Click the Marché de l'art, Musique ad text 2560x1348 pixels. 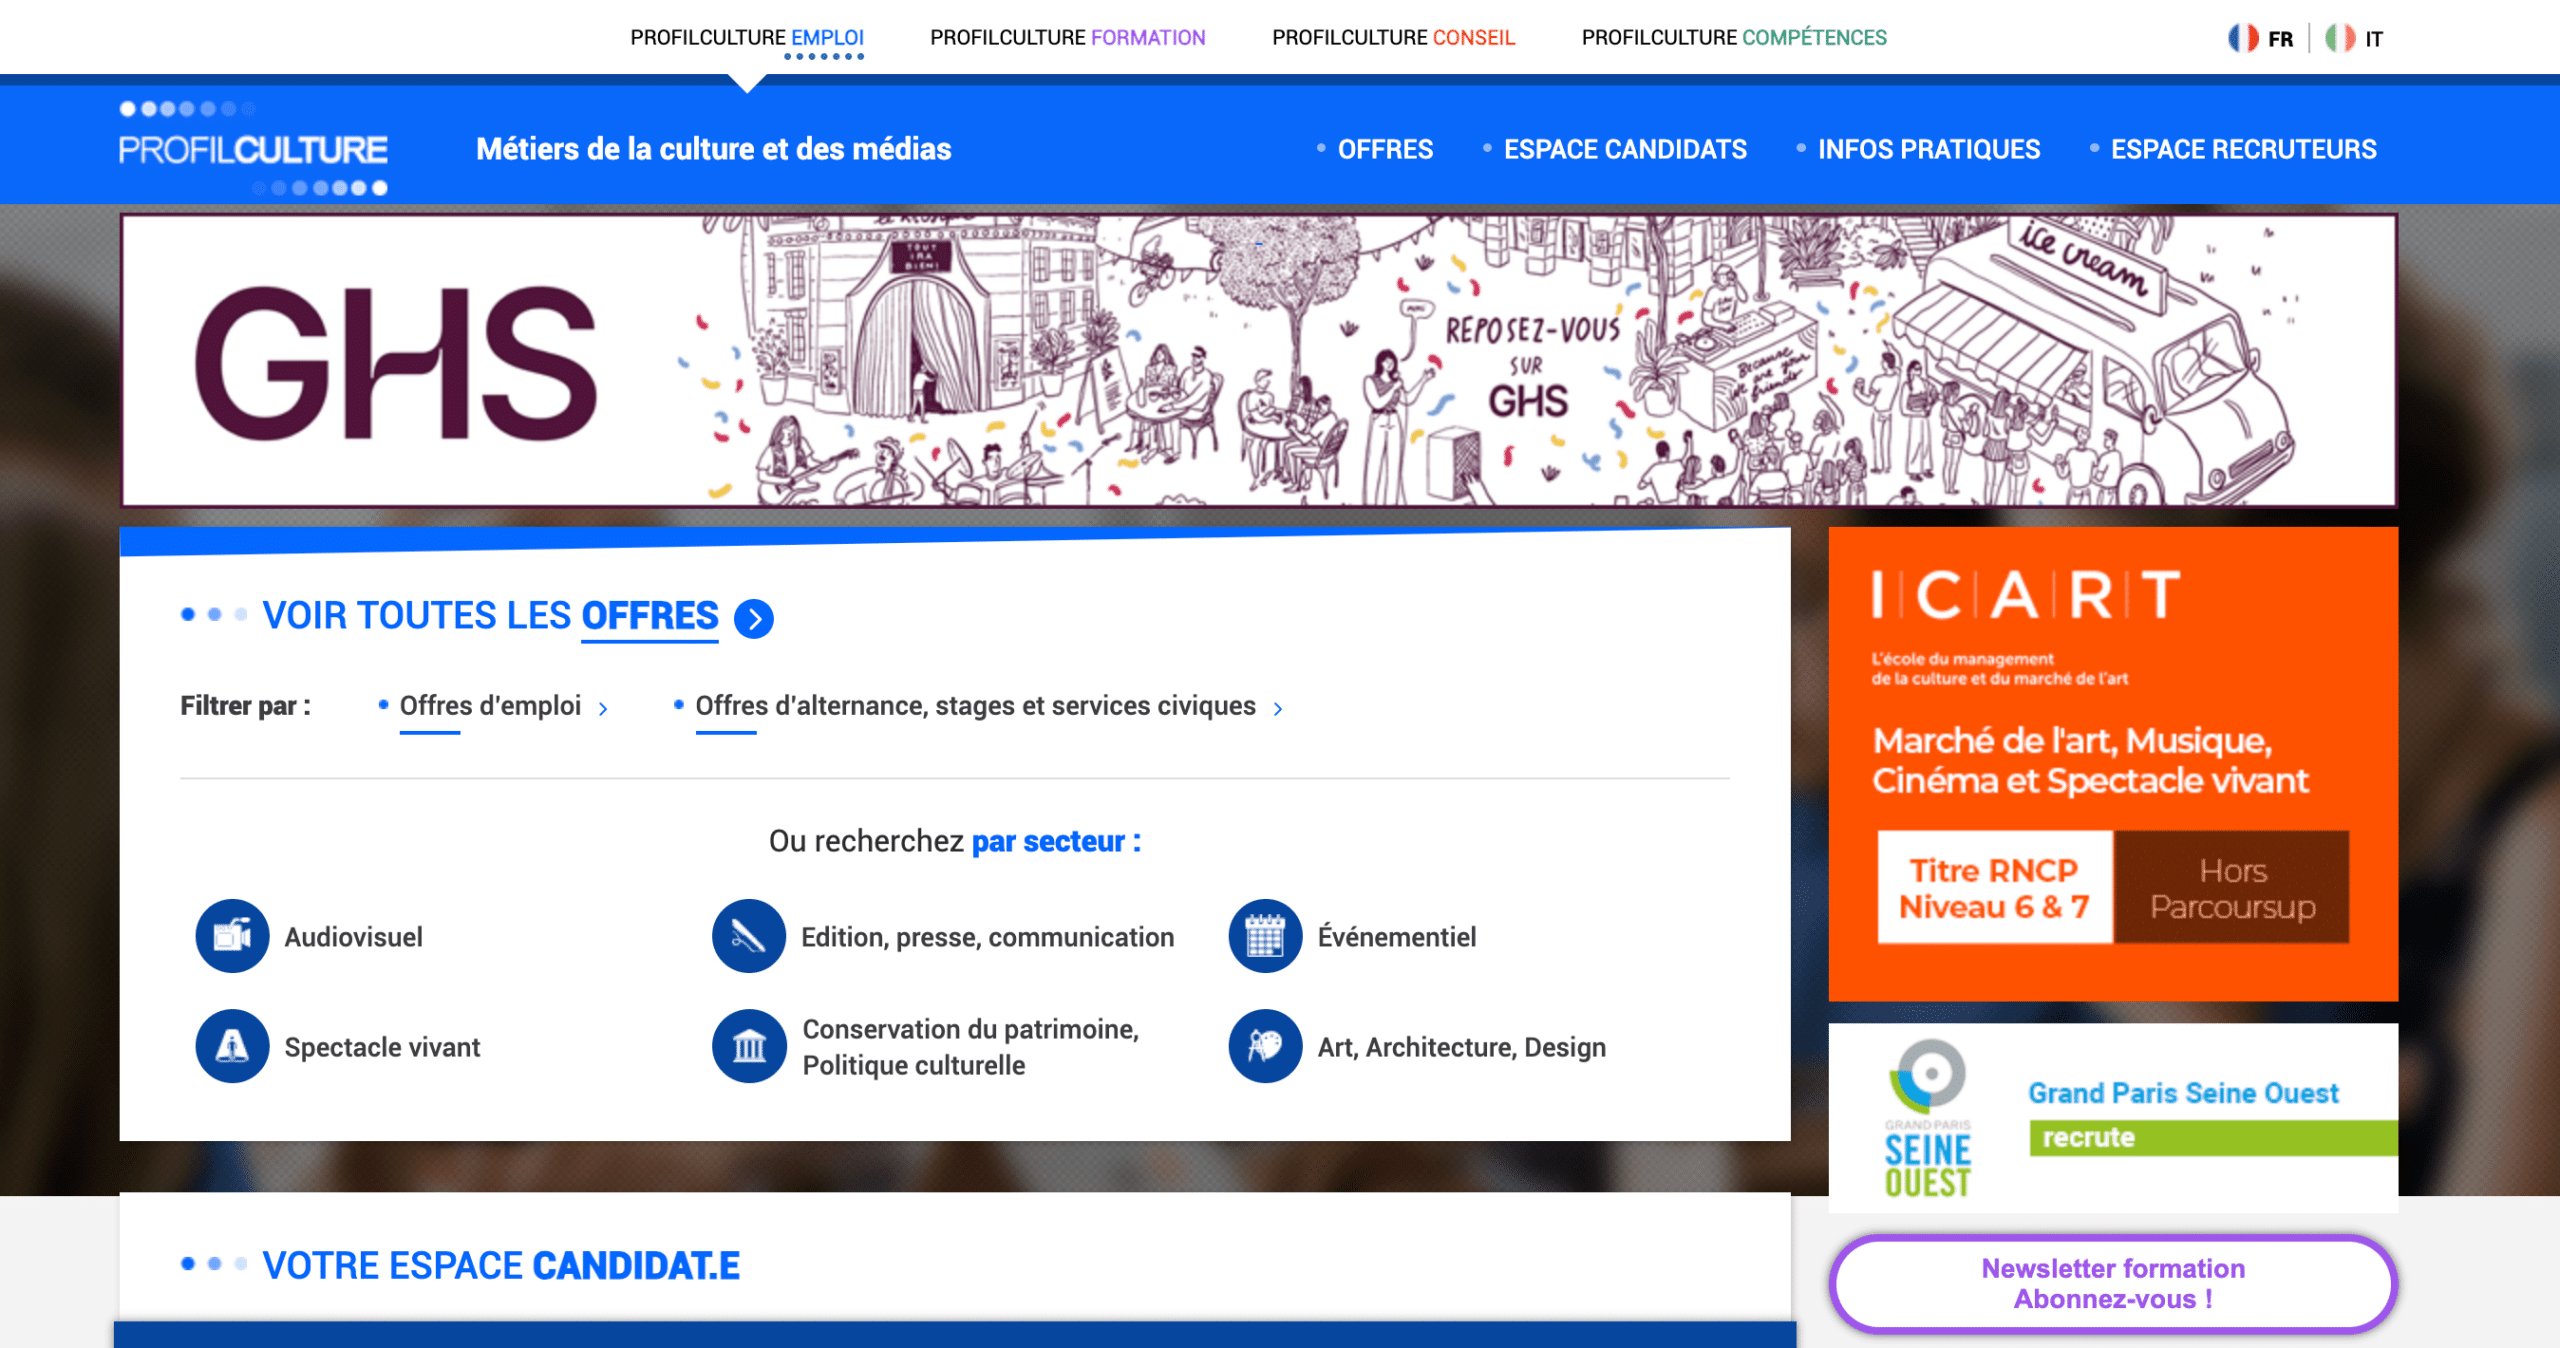(x=2090, y=760)
